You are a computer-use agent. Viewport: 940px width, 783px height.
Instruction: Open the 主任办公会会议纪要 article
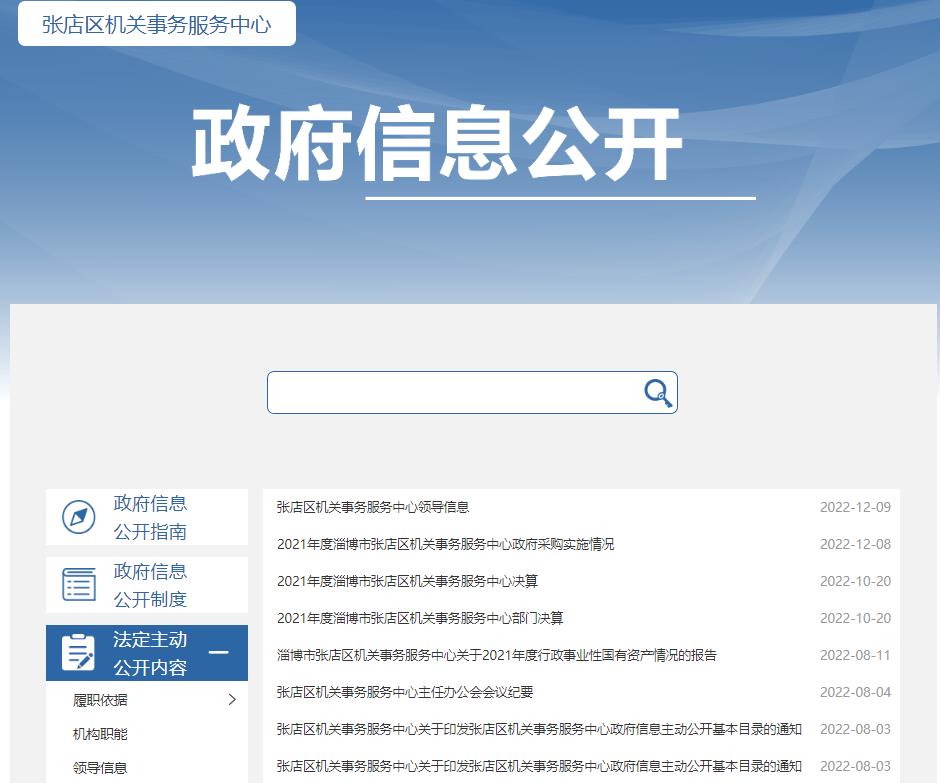405,692
